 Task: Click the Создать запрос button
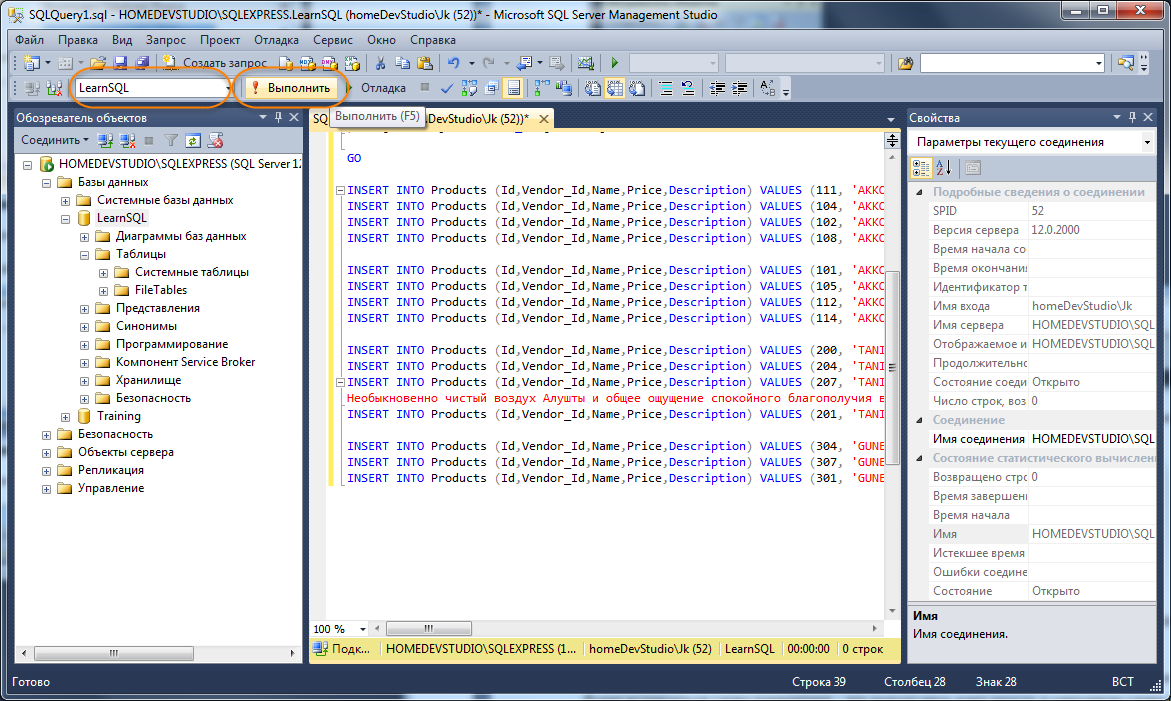pos(215,63)
